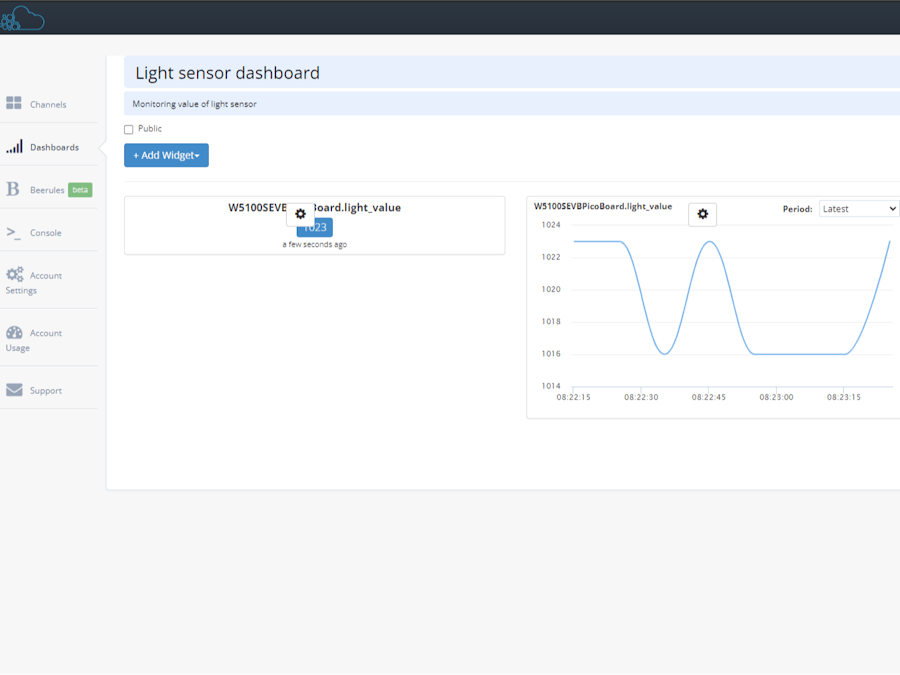Click the Dashboards signal bars icon
Screen dimensions: 900x675
pos(14,147)
